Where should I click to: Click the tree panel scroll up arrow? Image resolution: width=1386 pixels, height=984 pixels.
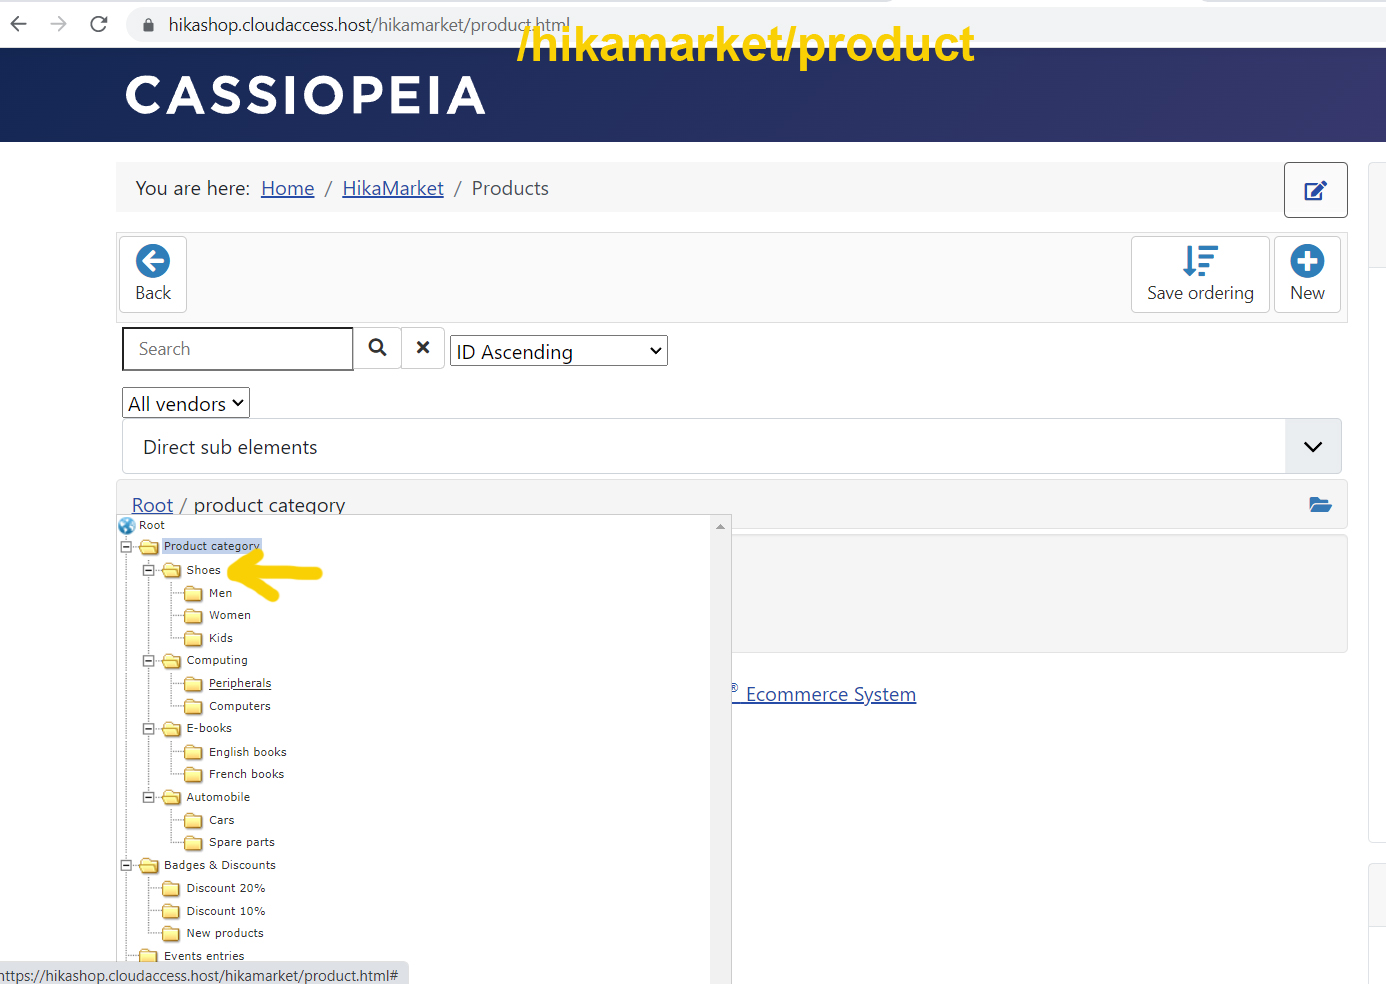(x=720, y=526)
